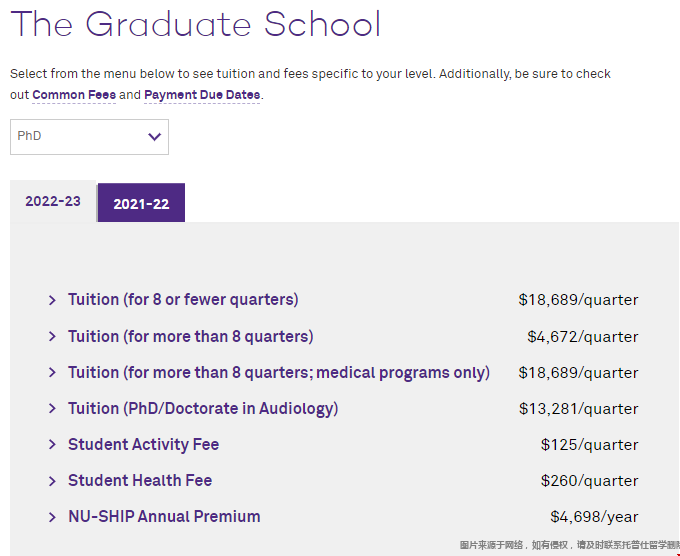The image size is (680, 556).
Task: Expand the Tuition (for more than 8 quarters) label
Action: pos(190,336)
